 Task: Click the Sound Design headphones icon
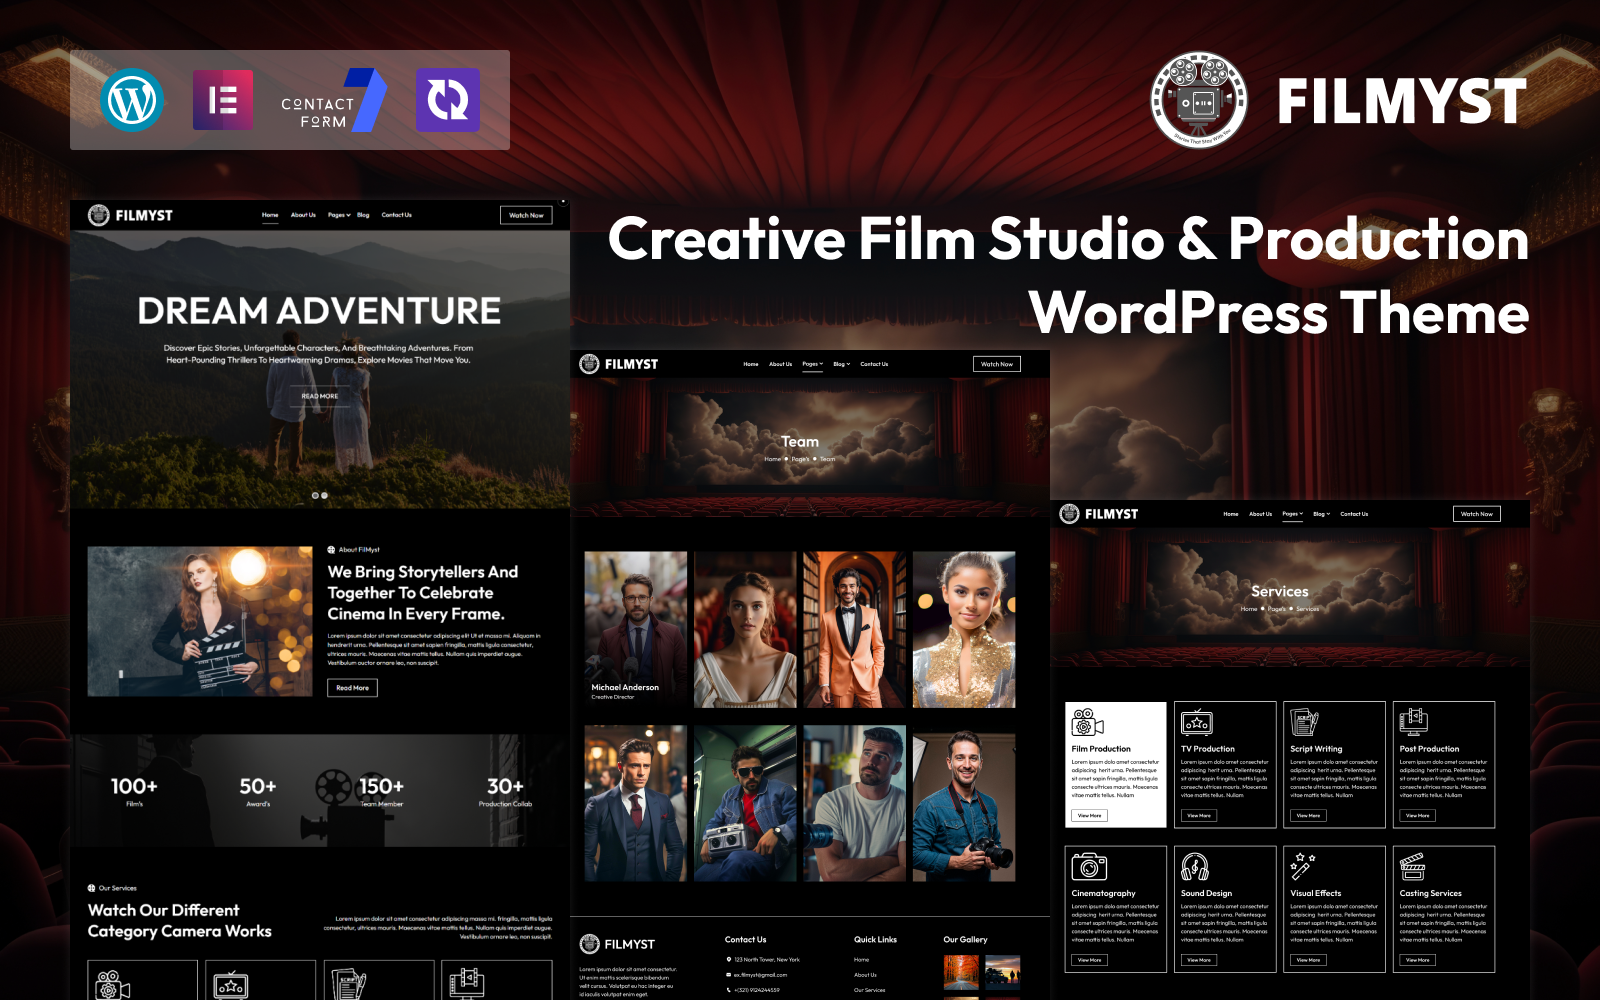click(1195, 867)
